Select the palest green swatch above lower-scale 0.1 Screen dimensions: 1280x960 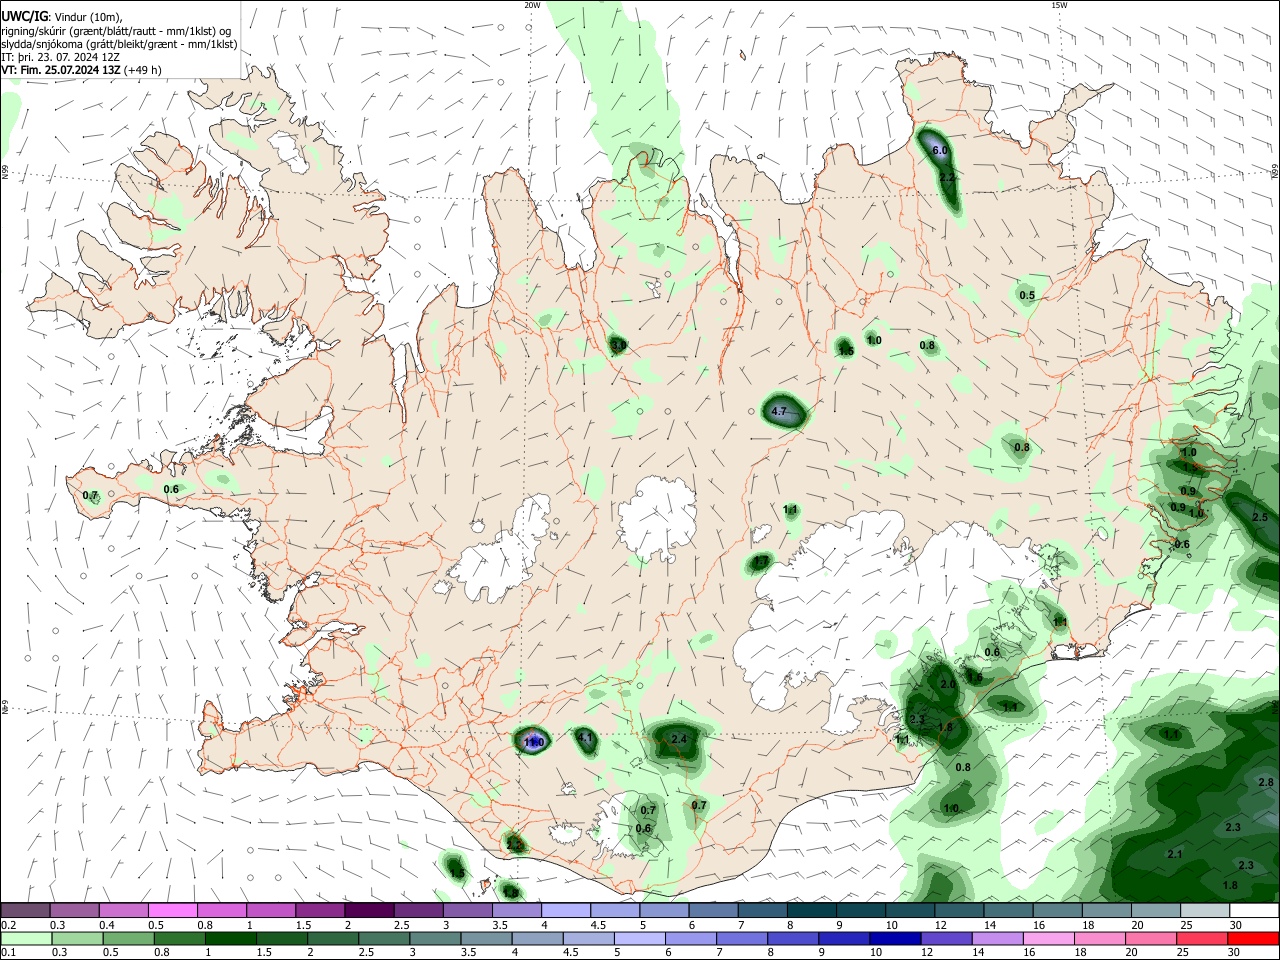(x=25, y=938)
